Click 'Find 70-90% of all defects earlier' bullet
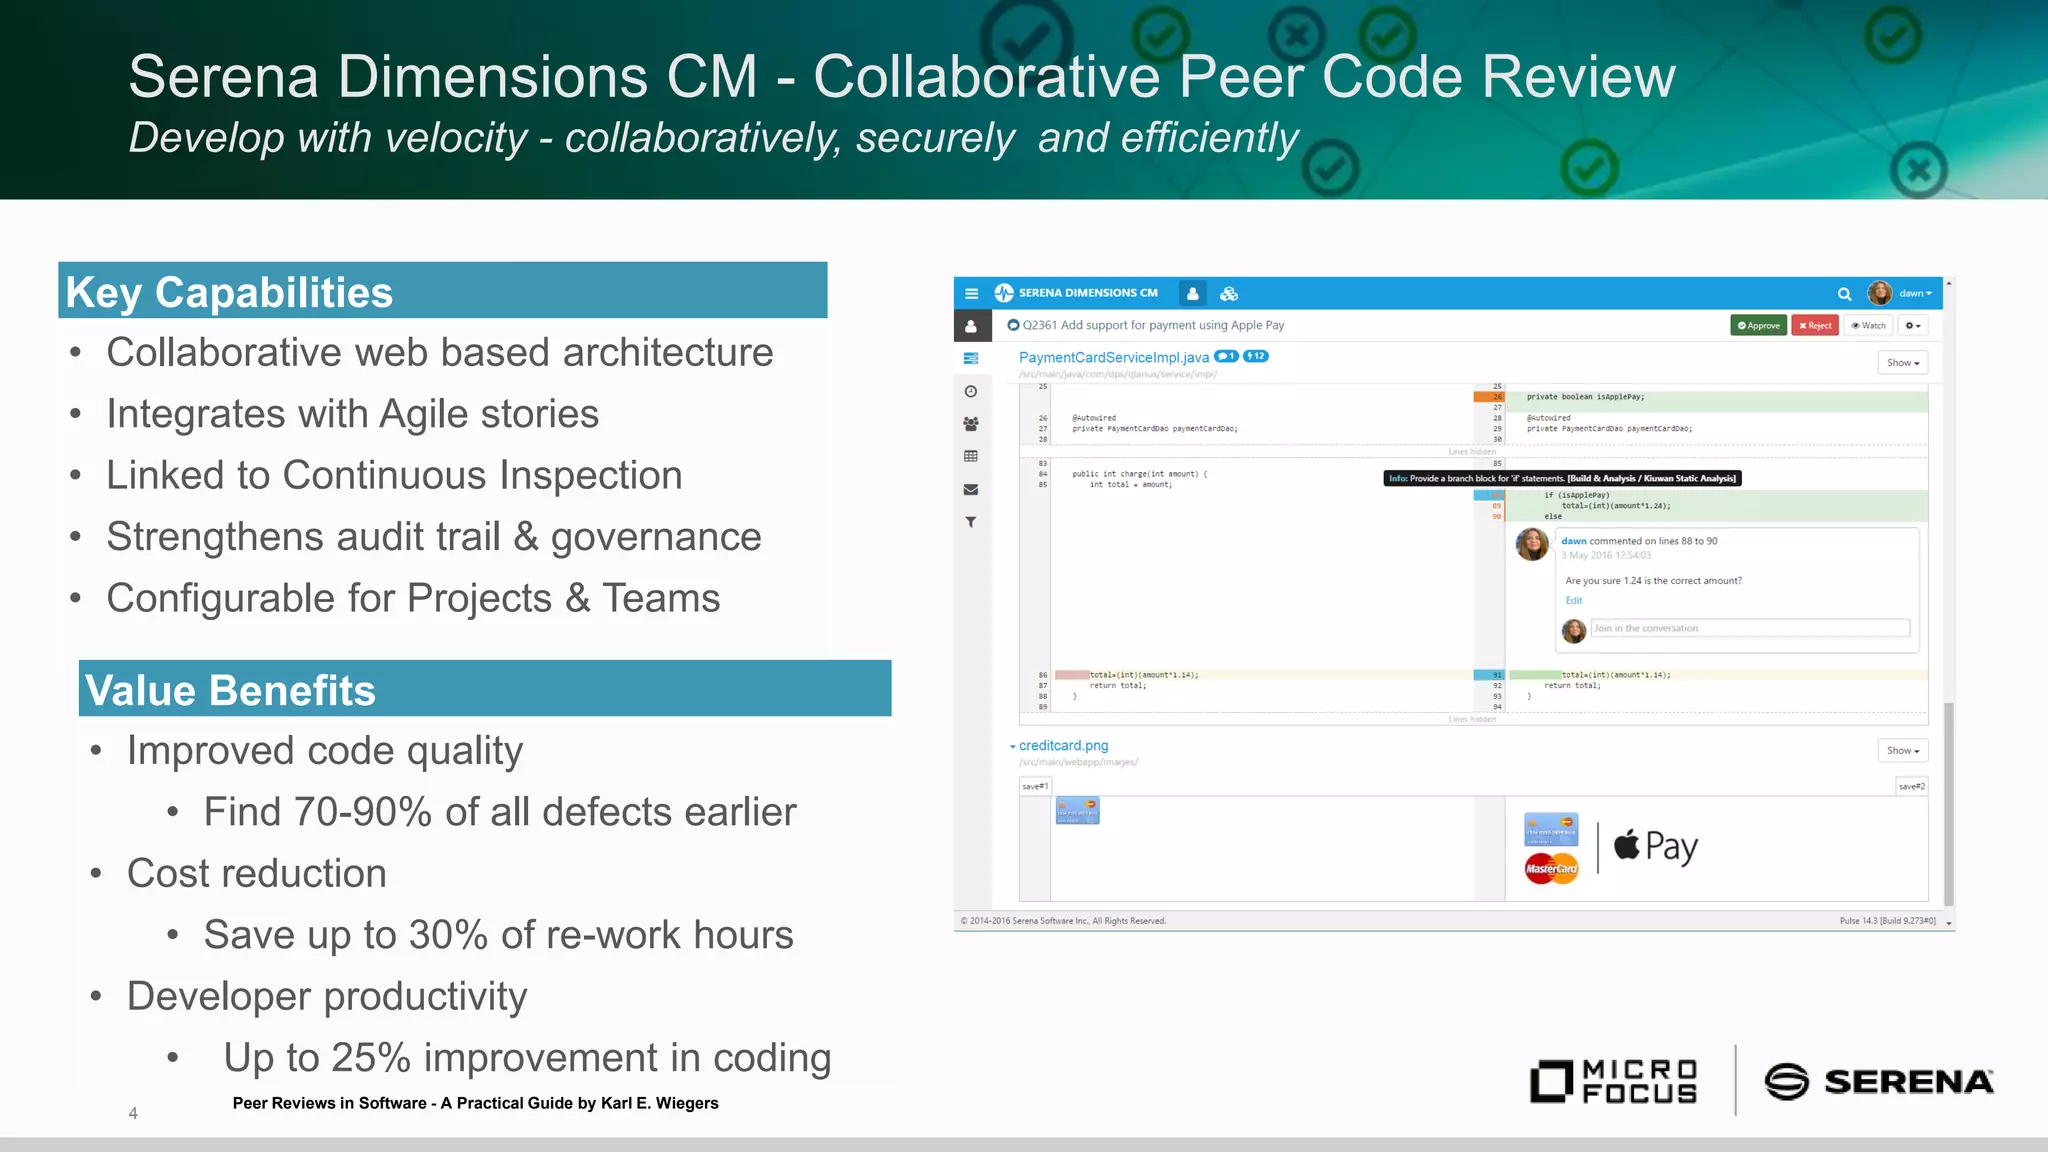This screenshot has width=2048, height=1152. tap(500, 812)
